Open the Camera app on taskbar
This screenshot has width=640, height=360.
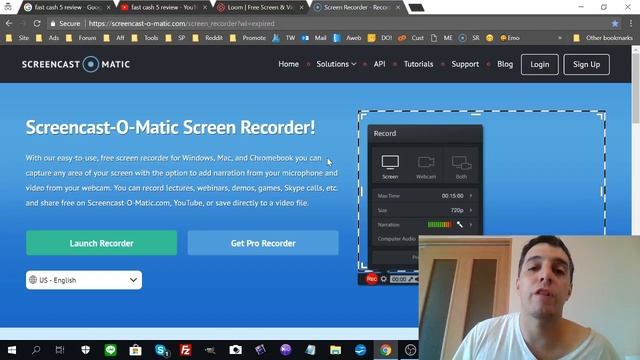(235, 350)
